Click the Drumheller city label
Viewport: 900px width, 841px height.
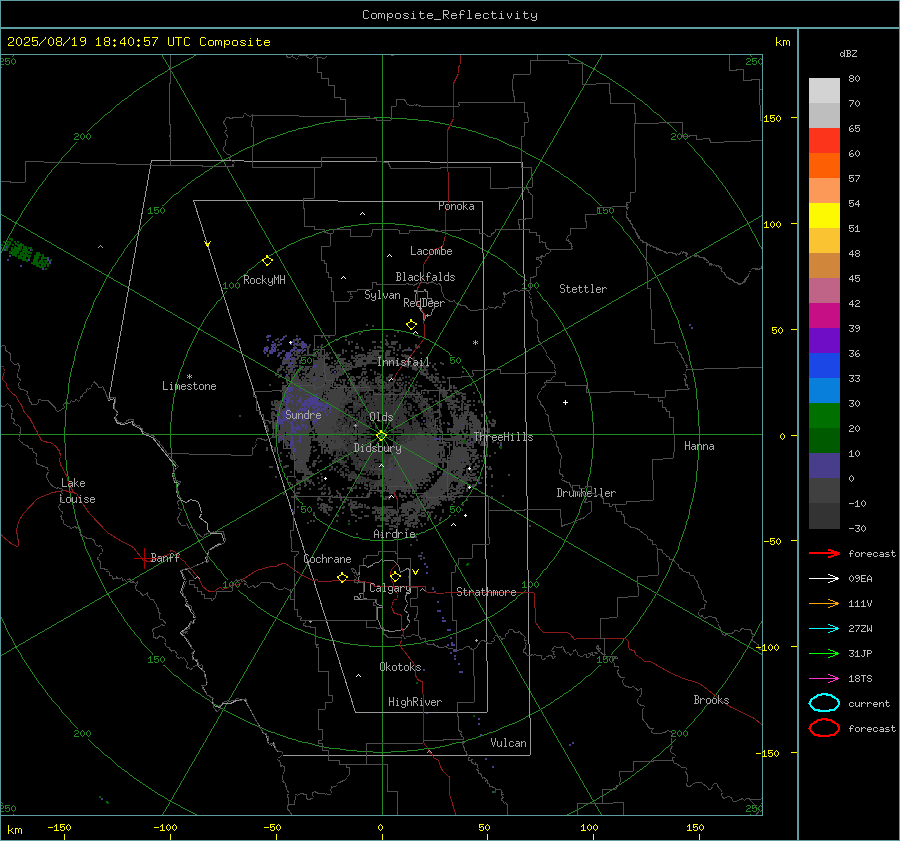coord(586,493)
